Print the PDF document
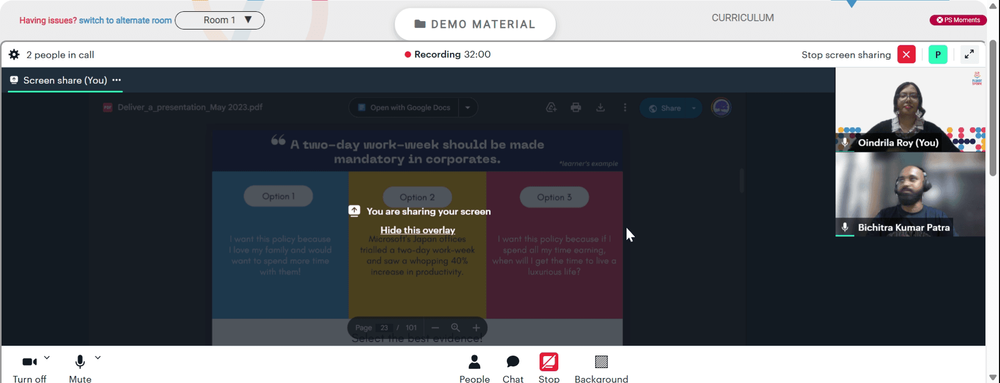This screenshot has height=383, width=1000. pos(576,108)
